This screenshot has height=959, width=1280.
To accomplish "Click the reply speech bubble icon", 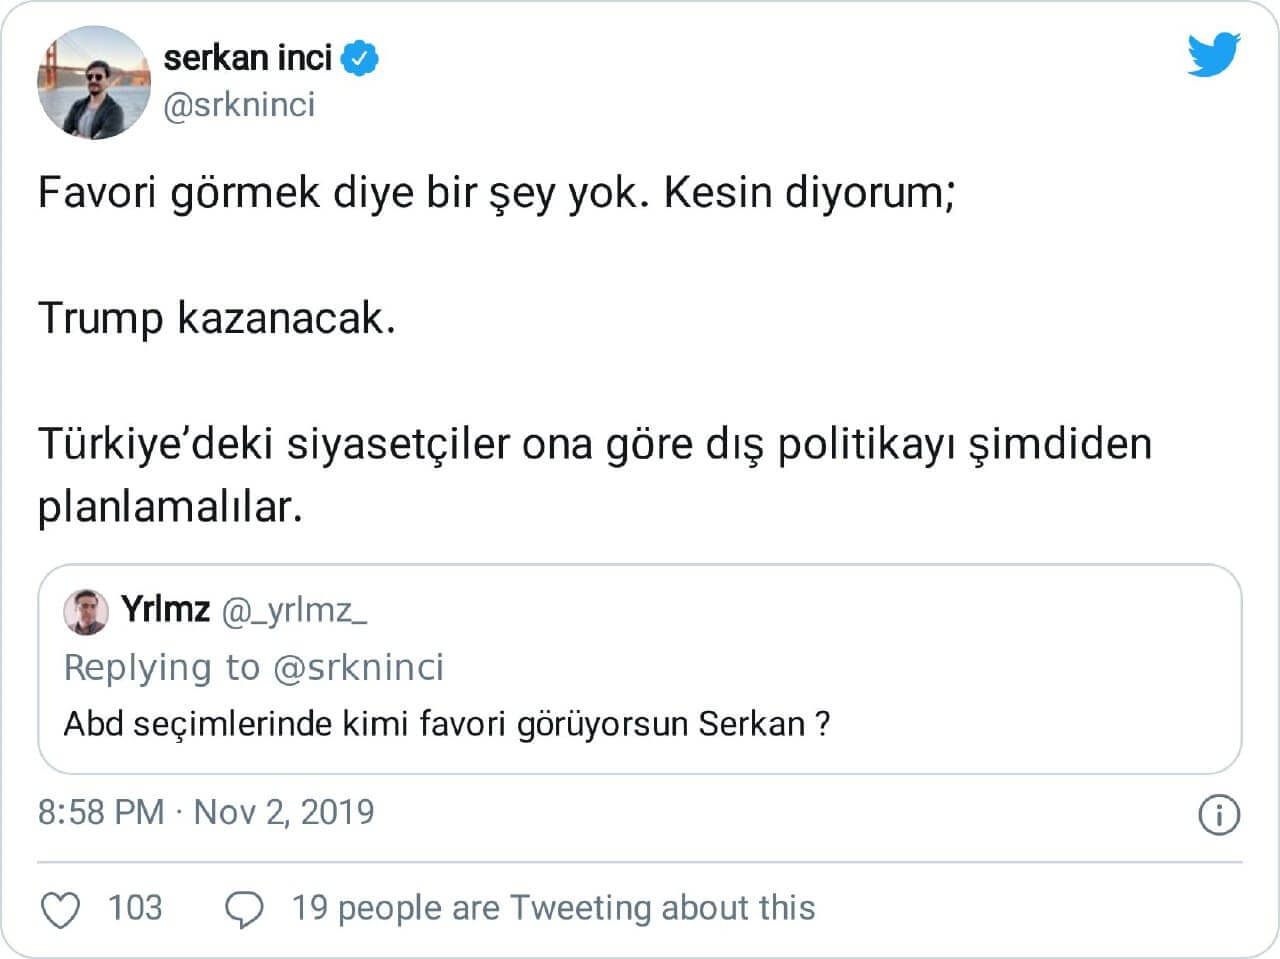I will coord(244,909).
